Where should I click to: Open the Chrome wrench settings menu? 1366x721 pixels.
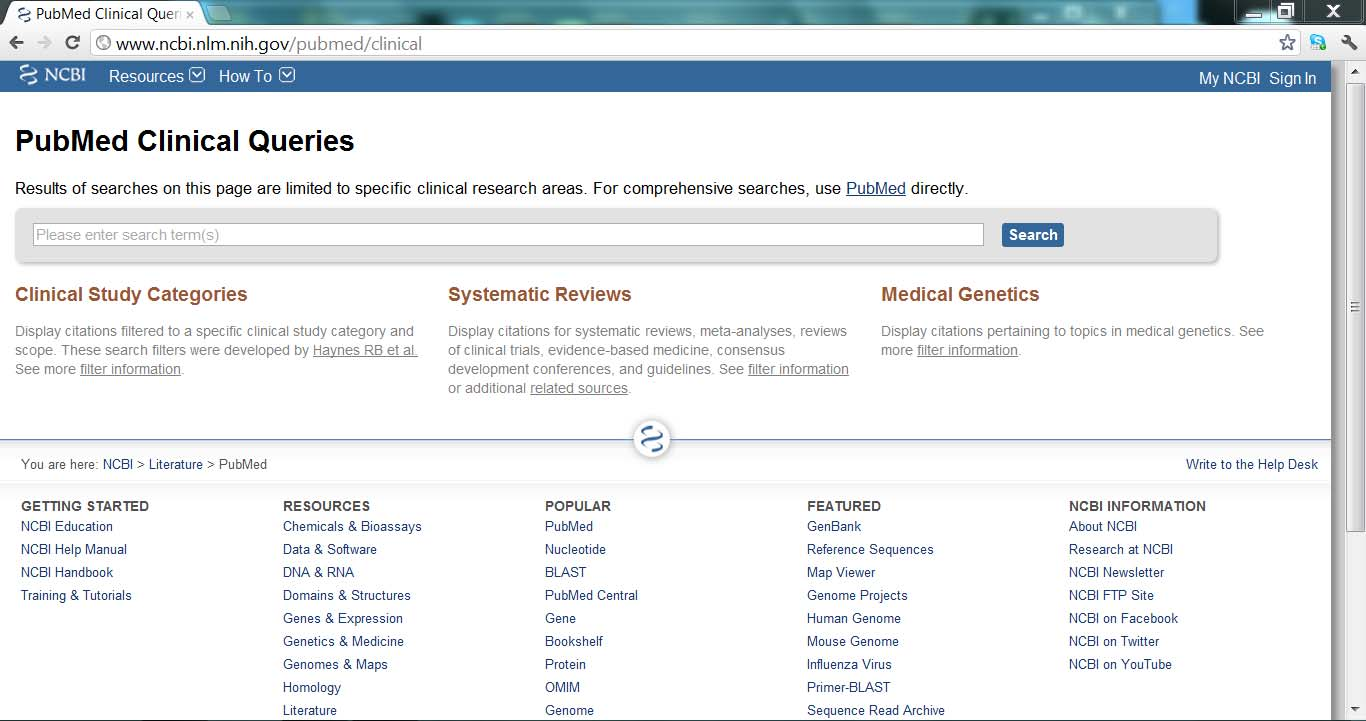click(1349, 43)
